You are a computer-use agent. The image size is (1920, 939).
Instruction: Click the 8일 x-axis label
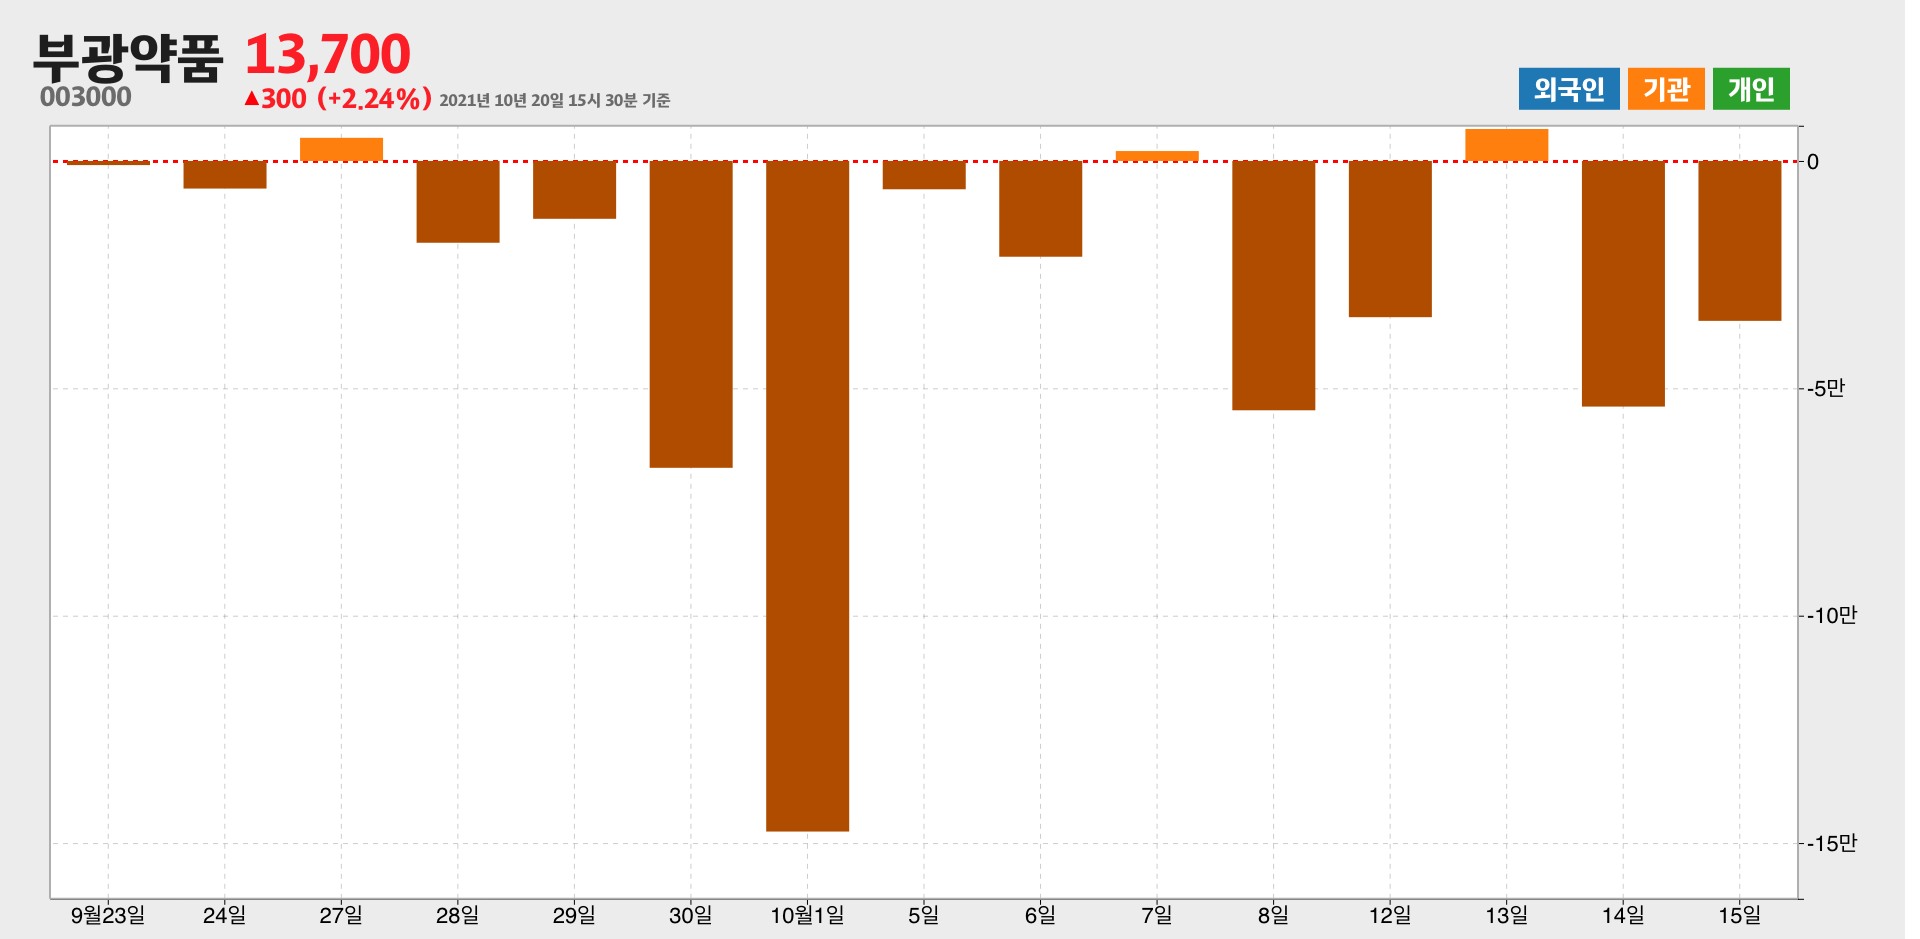coord(1273,915)
